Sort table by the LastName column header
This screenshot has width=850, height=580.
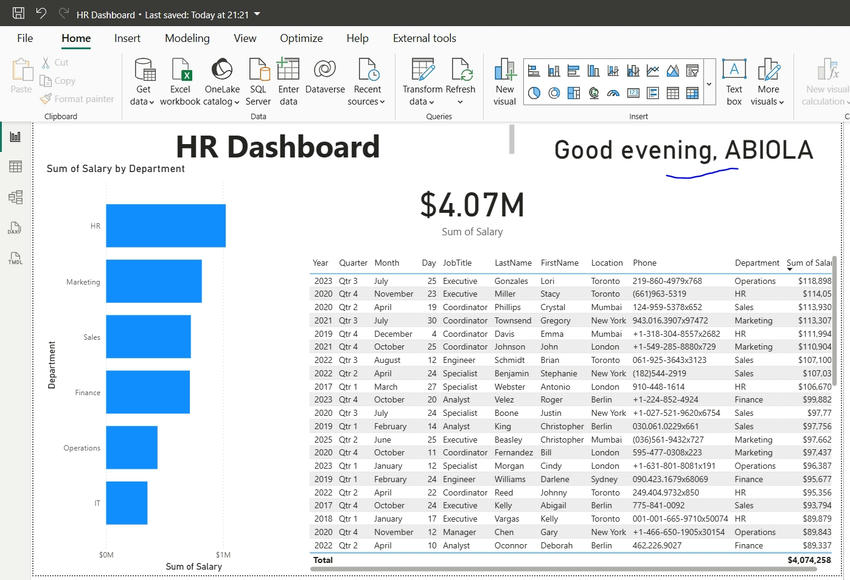tap(512, 263)
